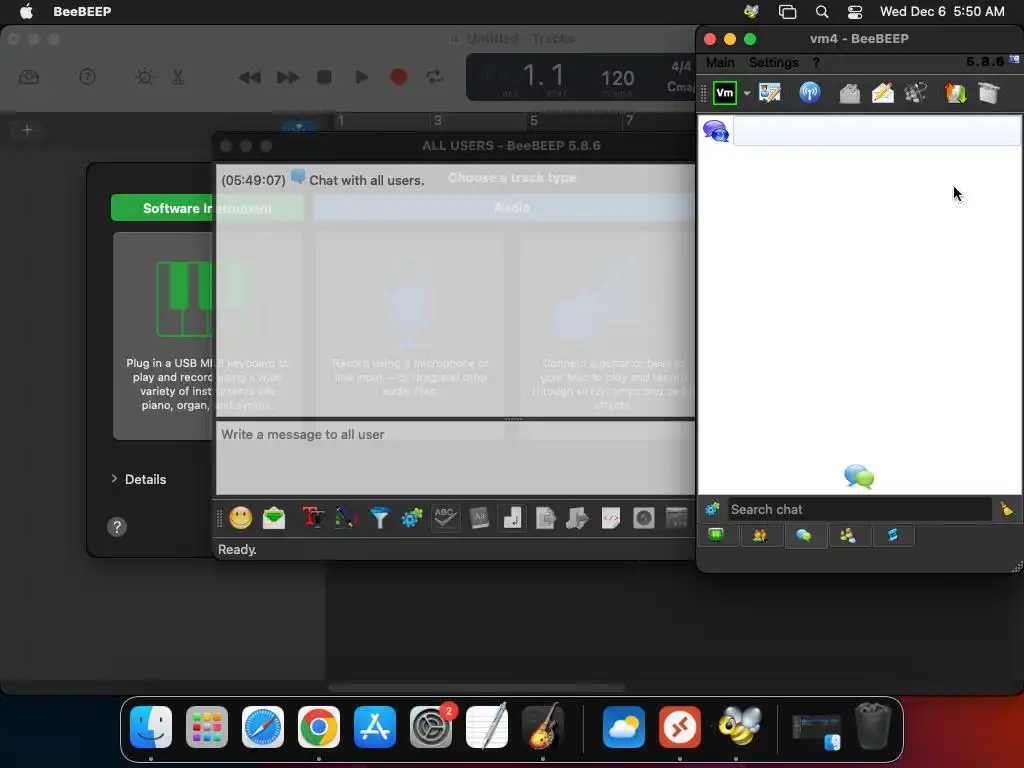Click the send file document icon

click(x=545, y=518)
